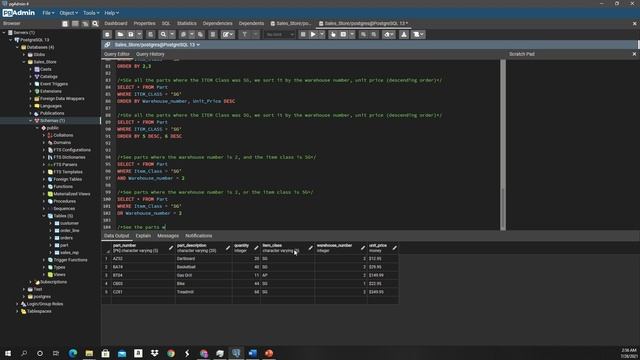Open a SQL file in query tool
Screen dimensions: 640x360
(120, 35)
